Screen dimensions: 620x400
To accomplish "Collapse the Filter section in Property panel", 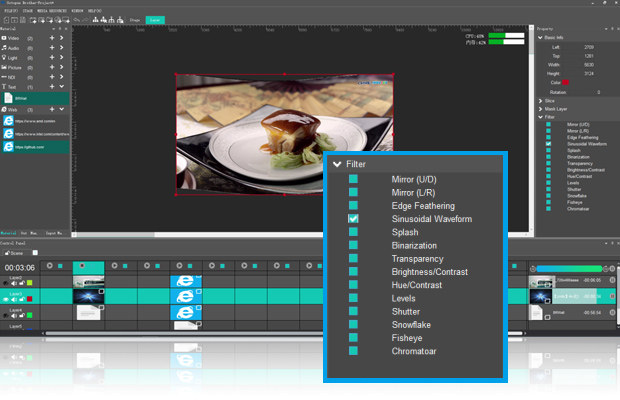I will coord(541,117).
